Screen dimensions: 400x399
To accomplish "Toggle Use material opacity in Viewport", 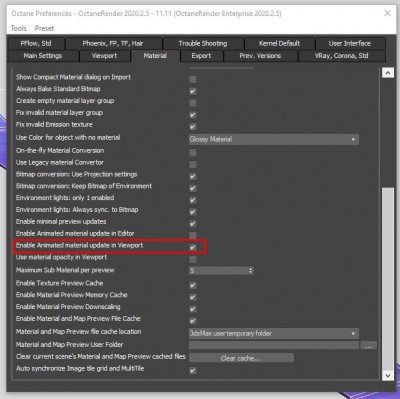I will pyautogui.click(x=193, y=259).
